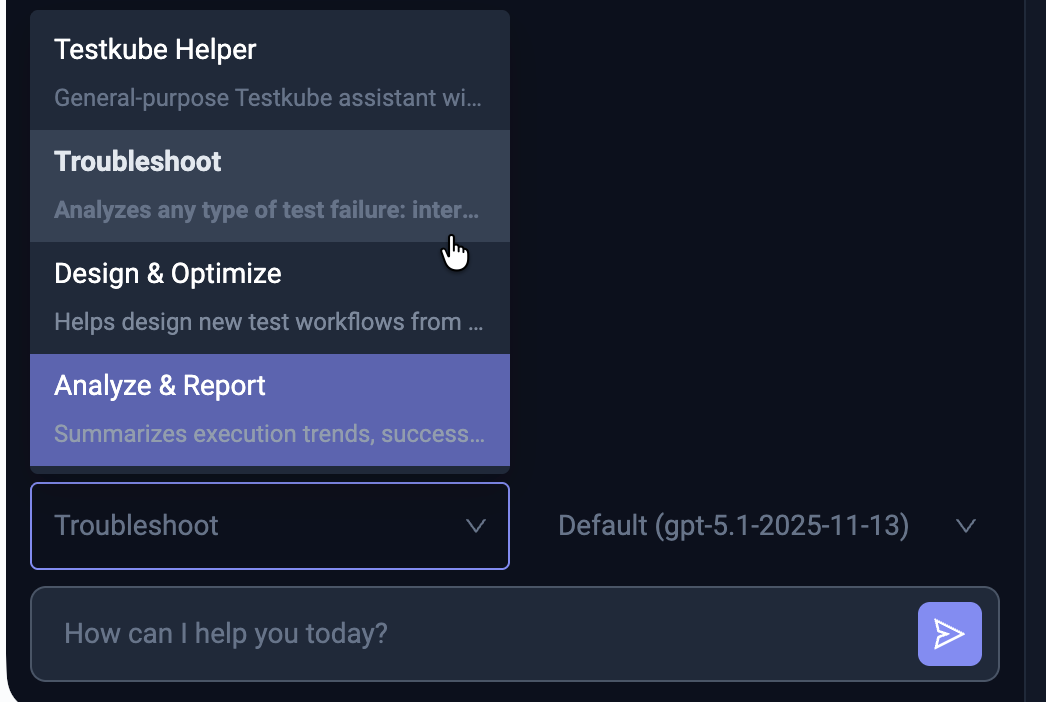Choose the Troubleshoot assistant from the list
This screenshot has height=702, width=1046.
(x=270, y=185)
